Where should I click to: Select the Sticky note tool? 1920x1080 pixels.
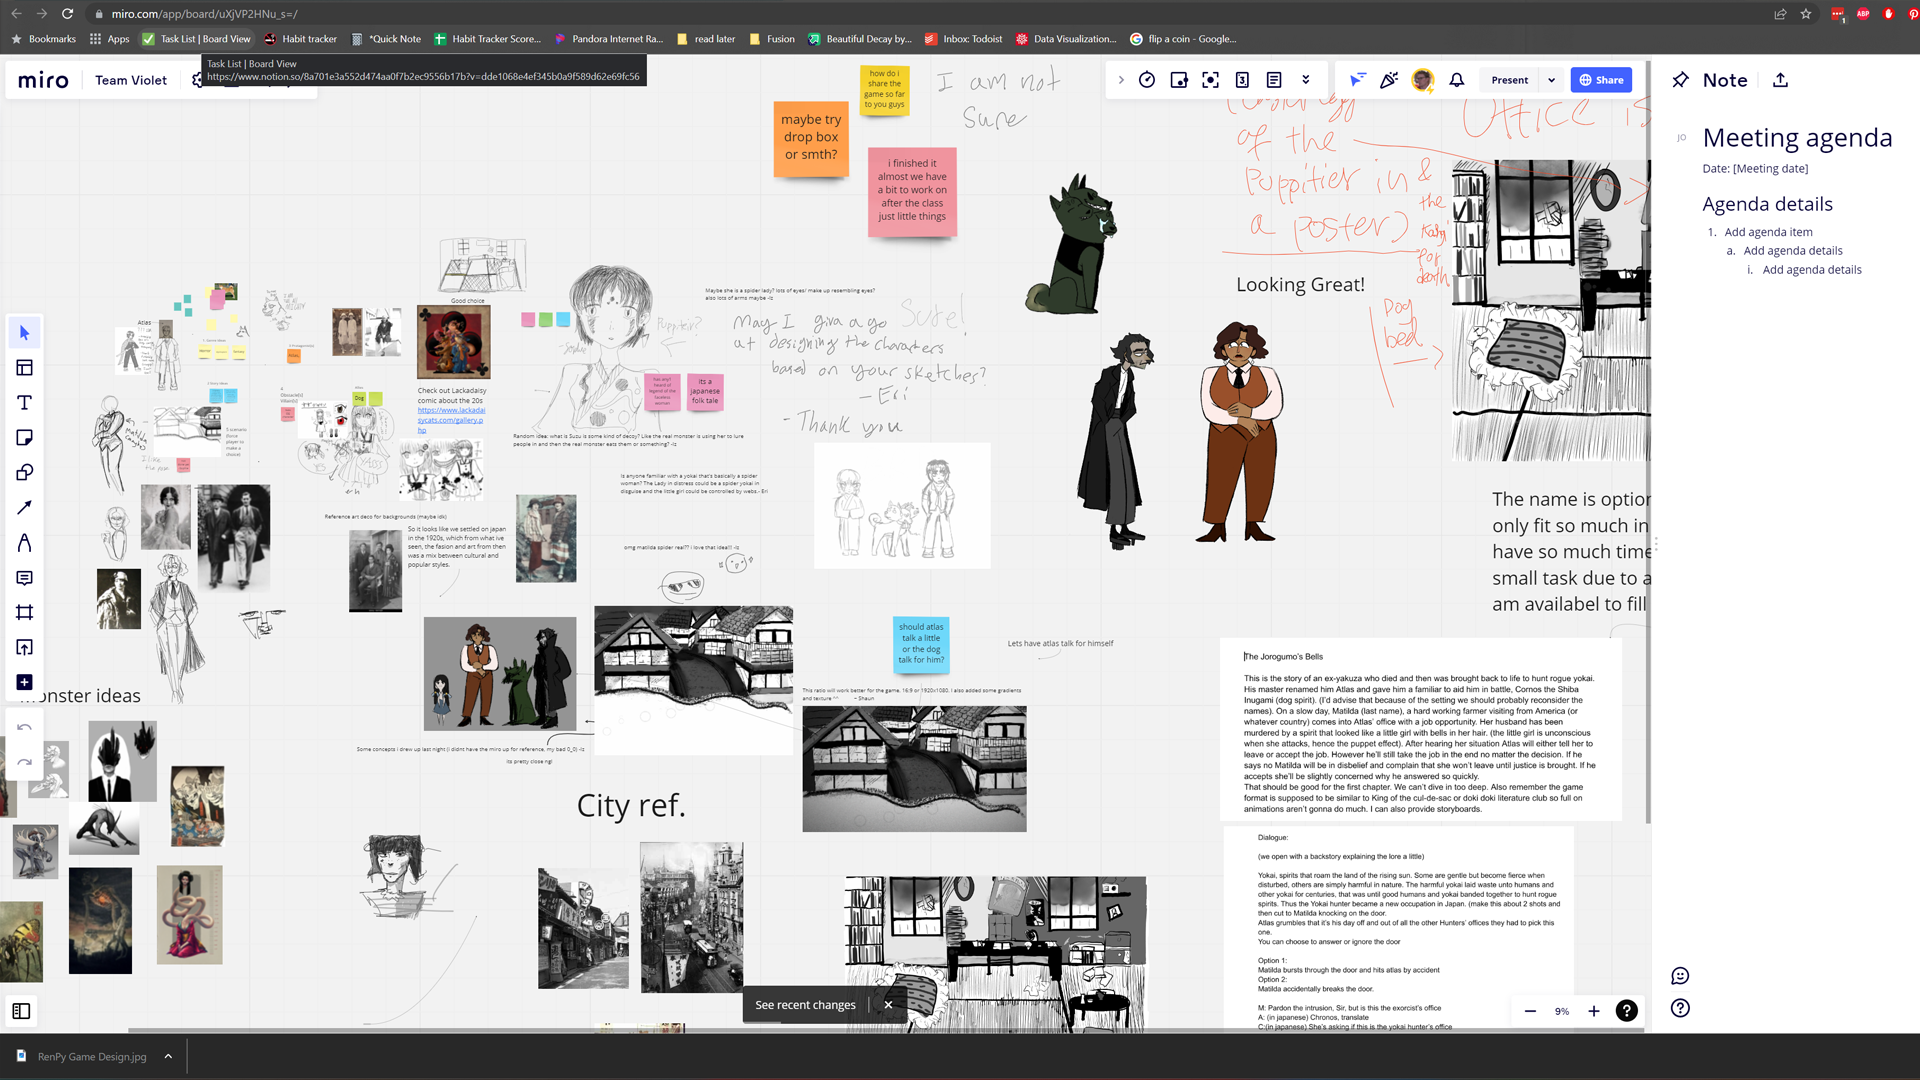pyautogui.click(x=25, y=438)
